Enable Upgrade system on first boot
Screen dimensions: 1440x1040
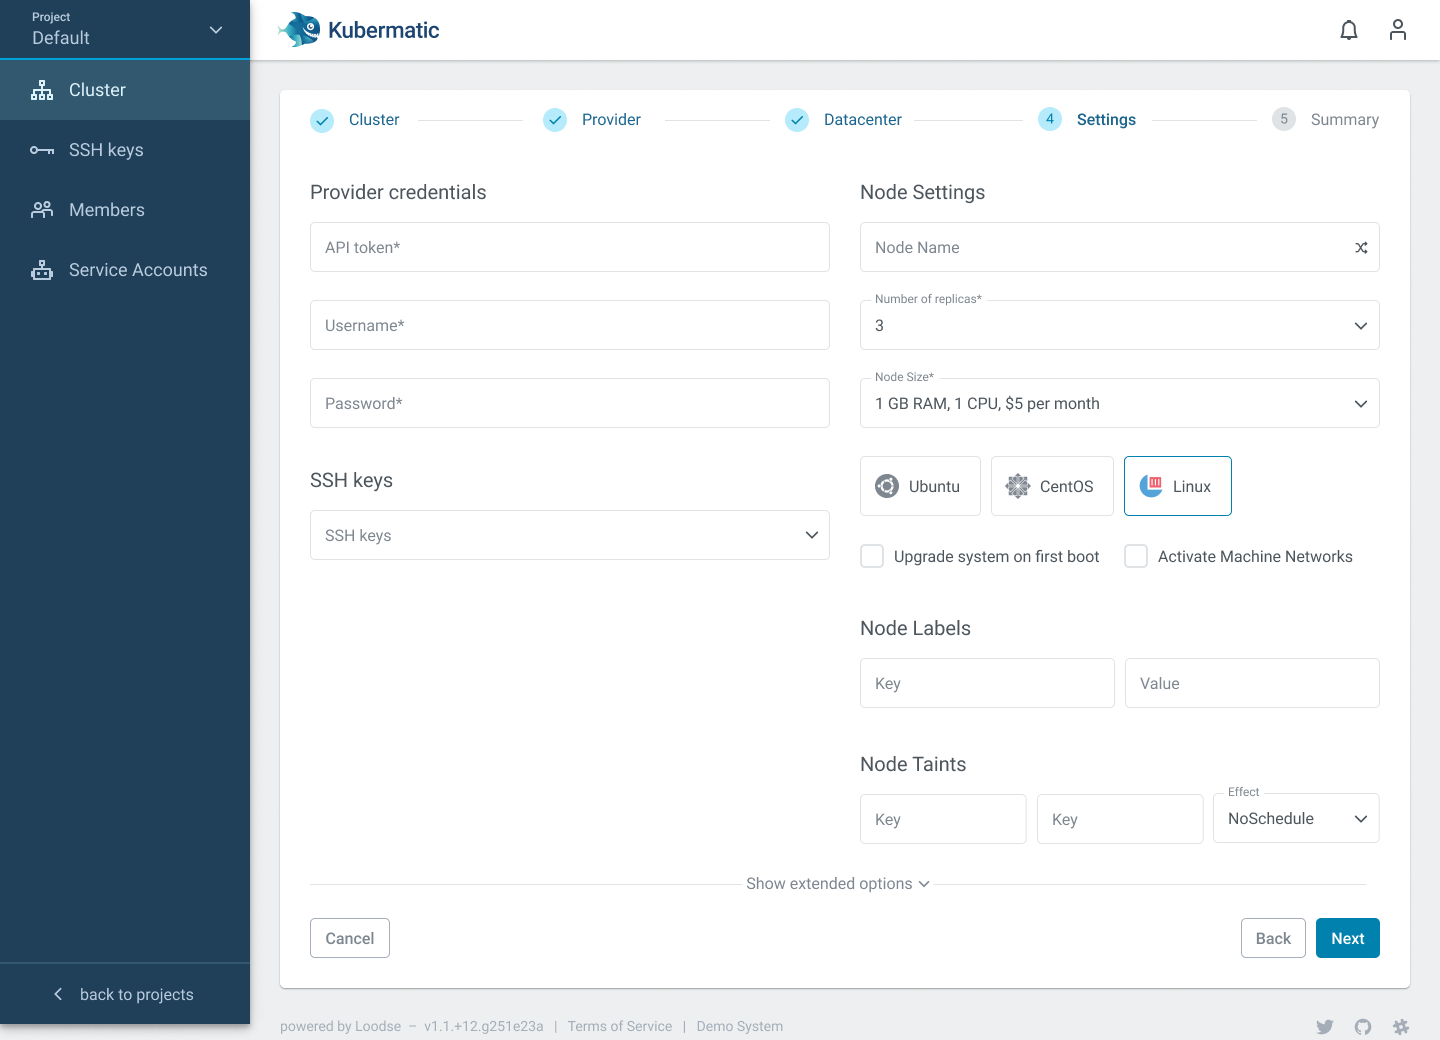click(x=872, y=556)
